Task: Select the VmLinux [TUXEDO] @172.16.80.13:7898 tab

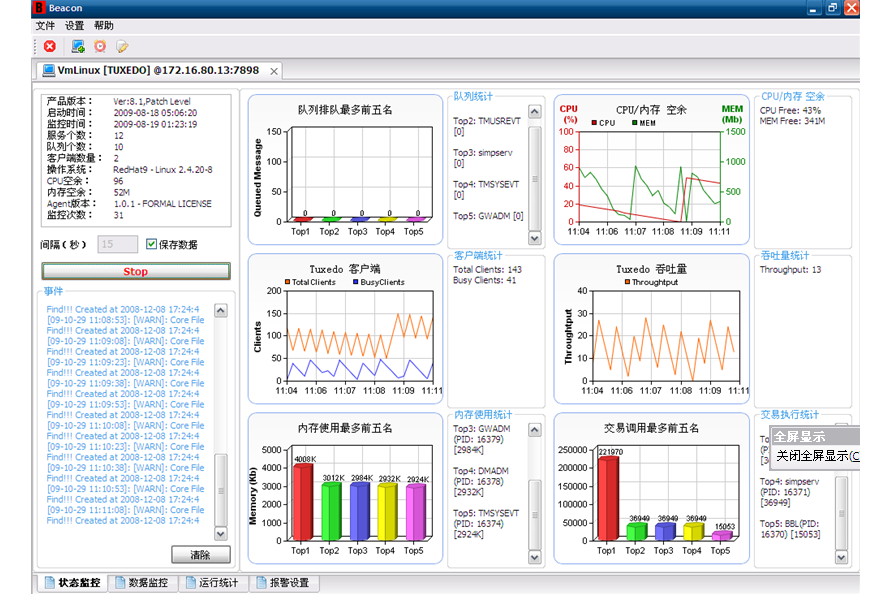Action: 158,70
